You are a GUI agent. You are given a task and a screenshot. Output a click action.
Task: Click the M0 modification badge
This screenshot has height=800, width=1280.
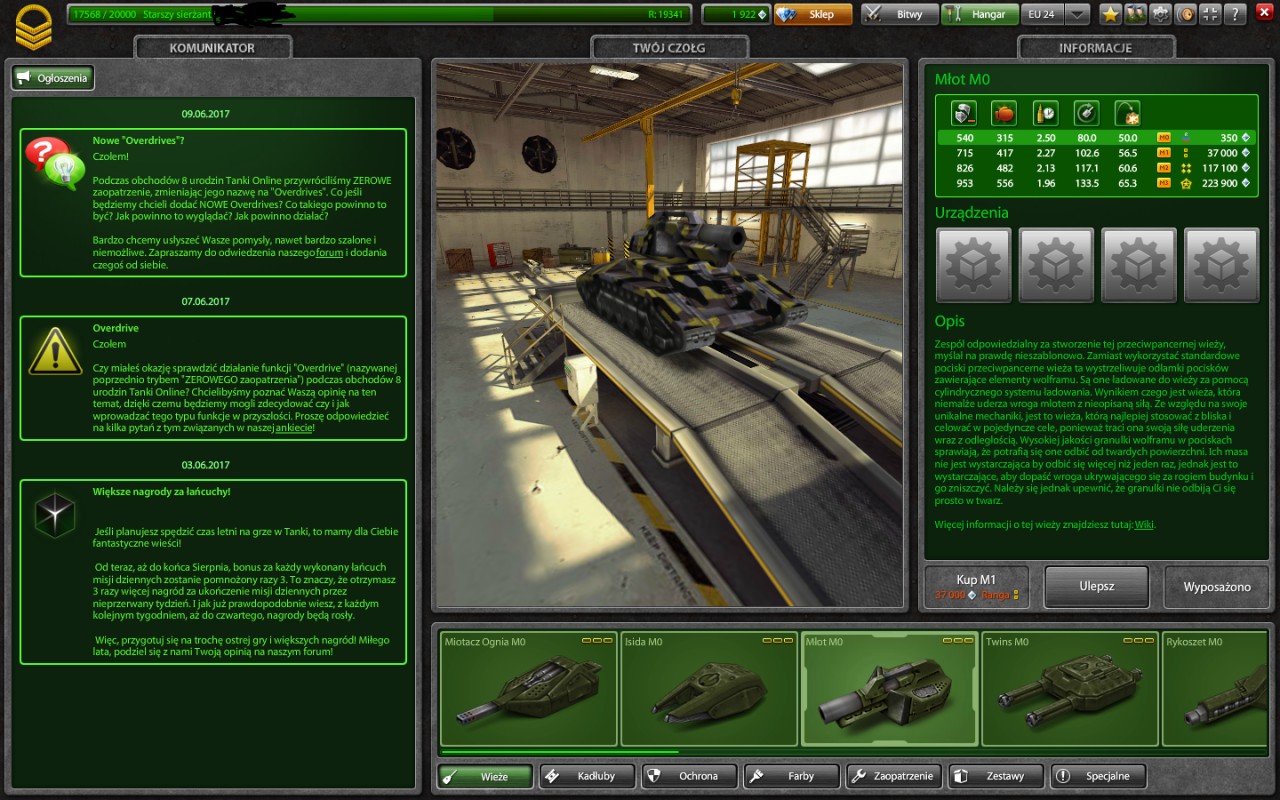1164,138
